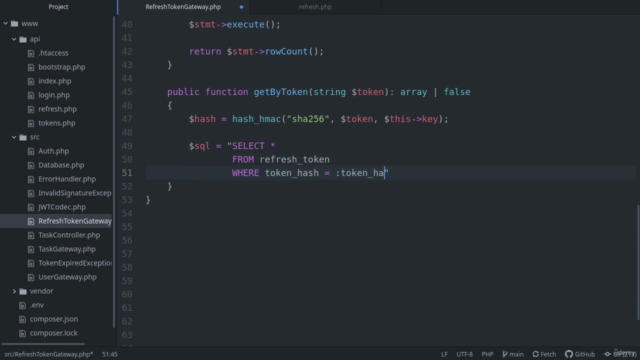The width and height of the screenshot is (640, 360).
Task: Click modified dot on RefreshTokenGateway.php tab
Action: [242, 7]
